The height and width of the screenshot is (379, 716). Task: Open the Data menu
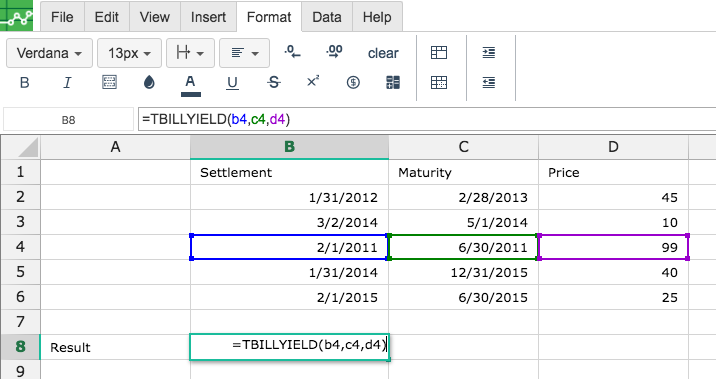pos(327,17)
